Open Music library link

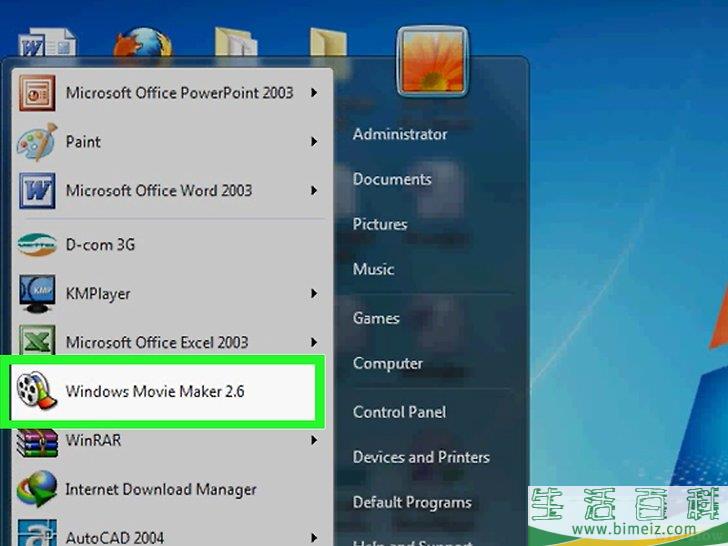[373, 269]
